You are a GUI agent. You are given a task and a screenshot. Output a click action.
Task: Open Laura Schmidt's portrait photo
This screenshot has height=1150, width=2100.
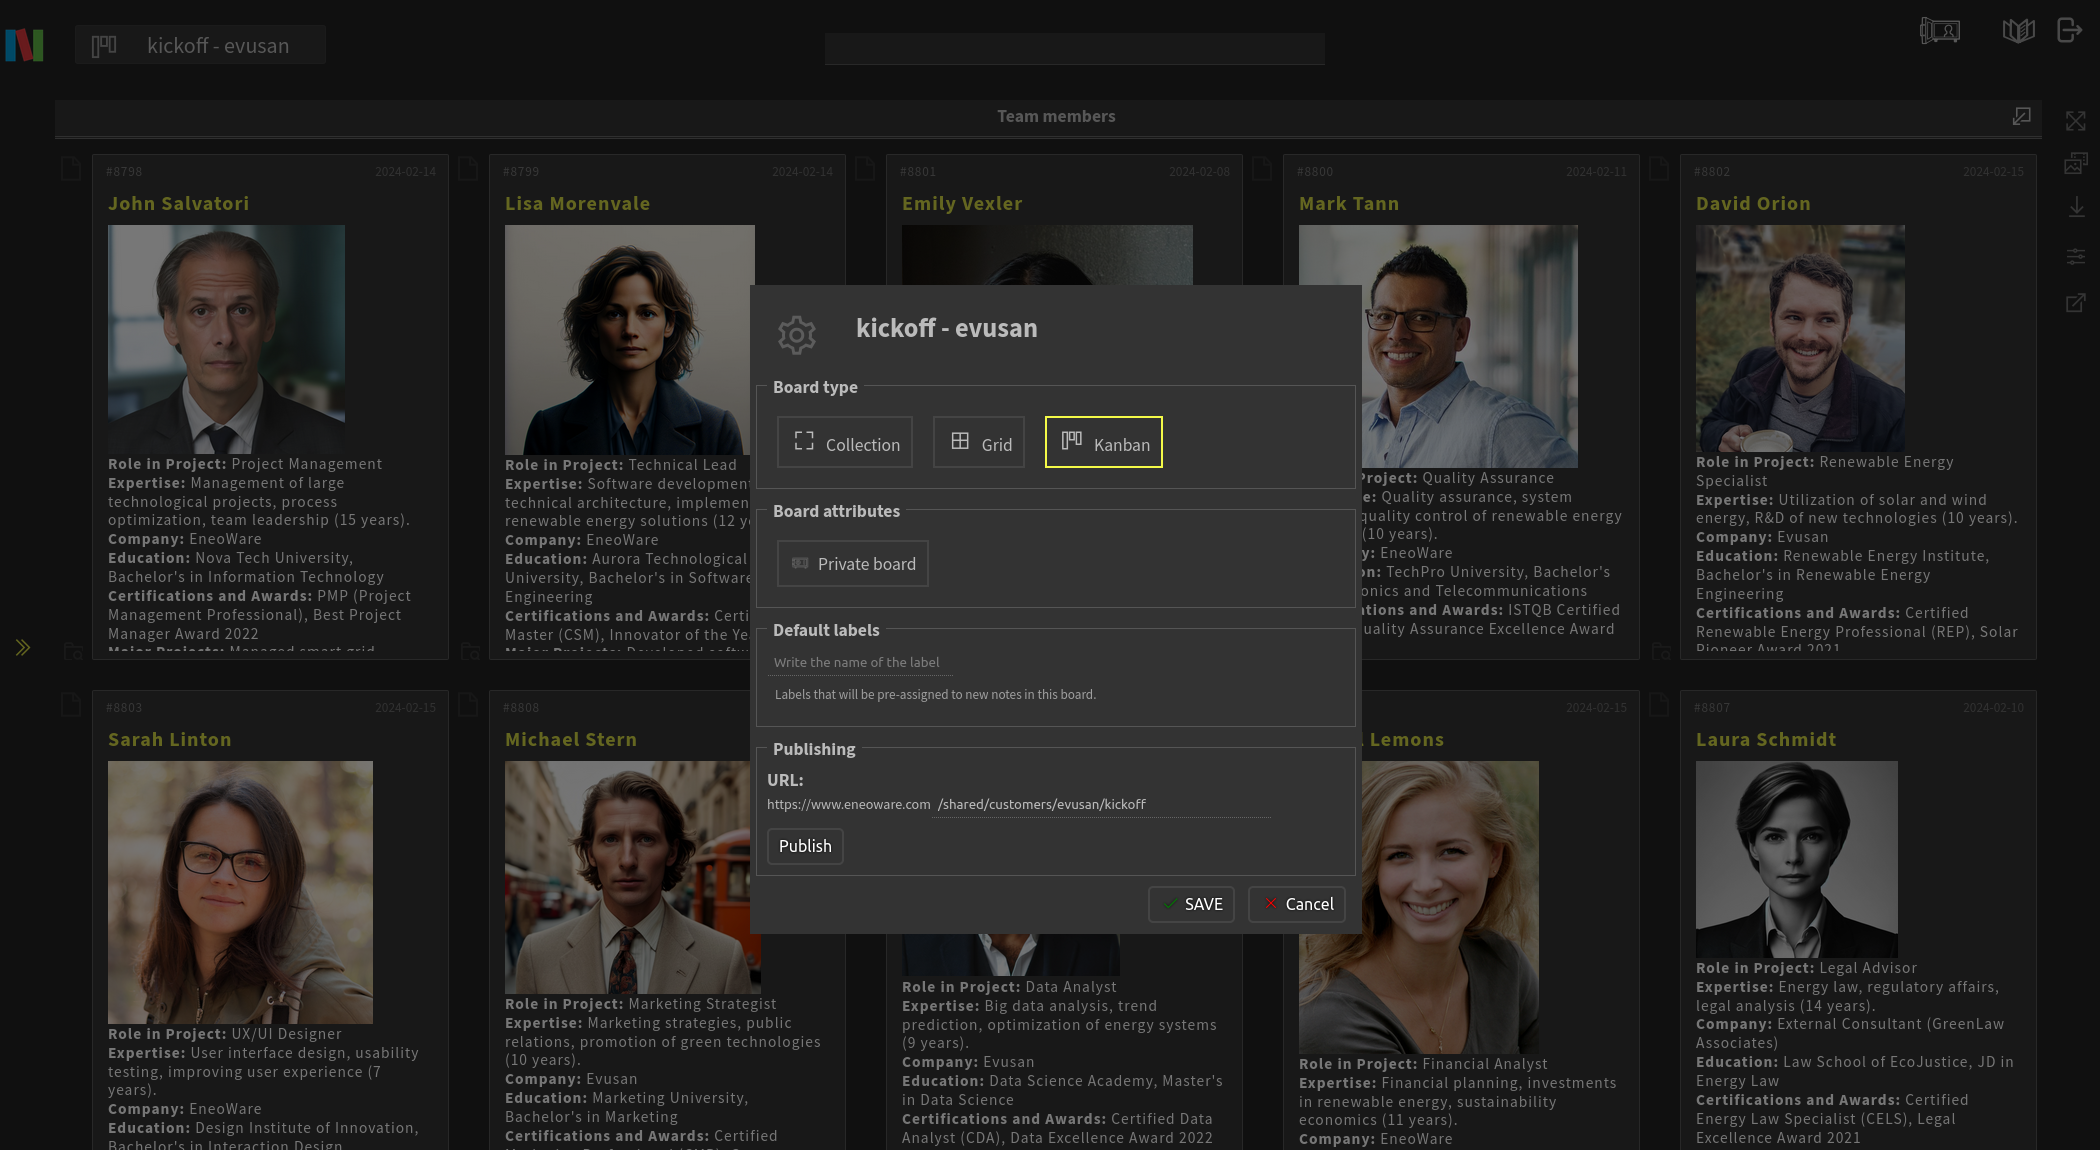(x=1796, y=859)
